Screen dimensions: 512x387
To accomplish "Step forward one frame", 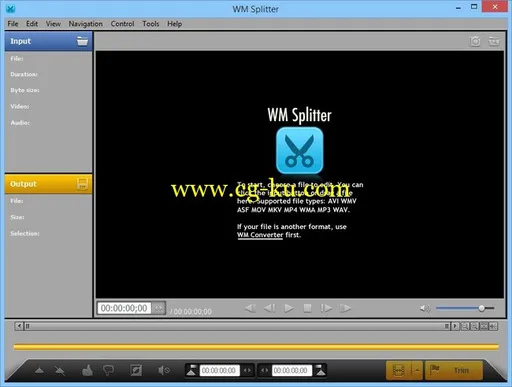I will click(x=326, y=308).
